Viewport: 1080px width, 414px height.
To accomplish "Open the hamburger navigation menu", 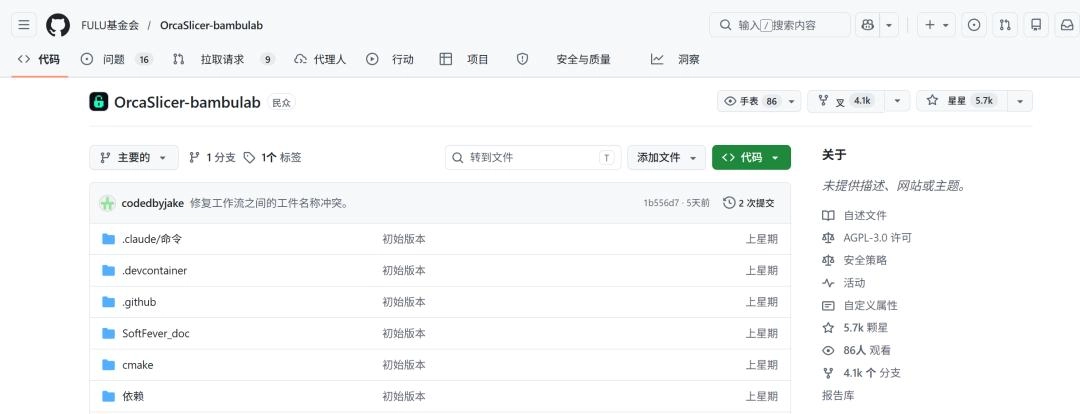I will 24,25.
